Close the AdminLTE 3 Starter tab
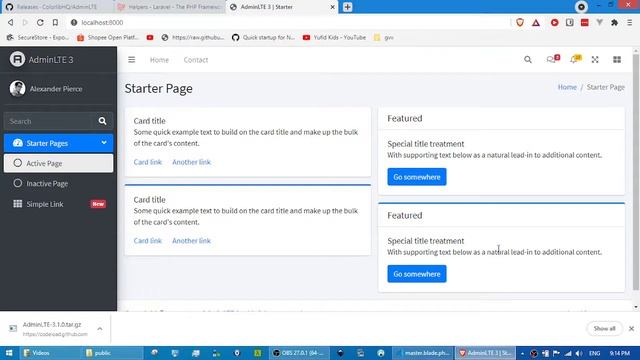This screenshot has width=640, height=360. pos(332,7)
